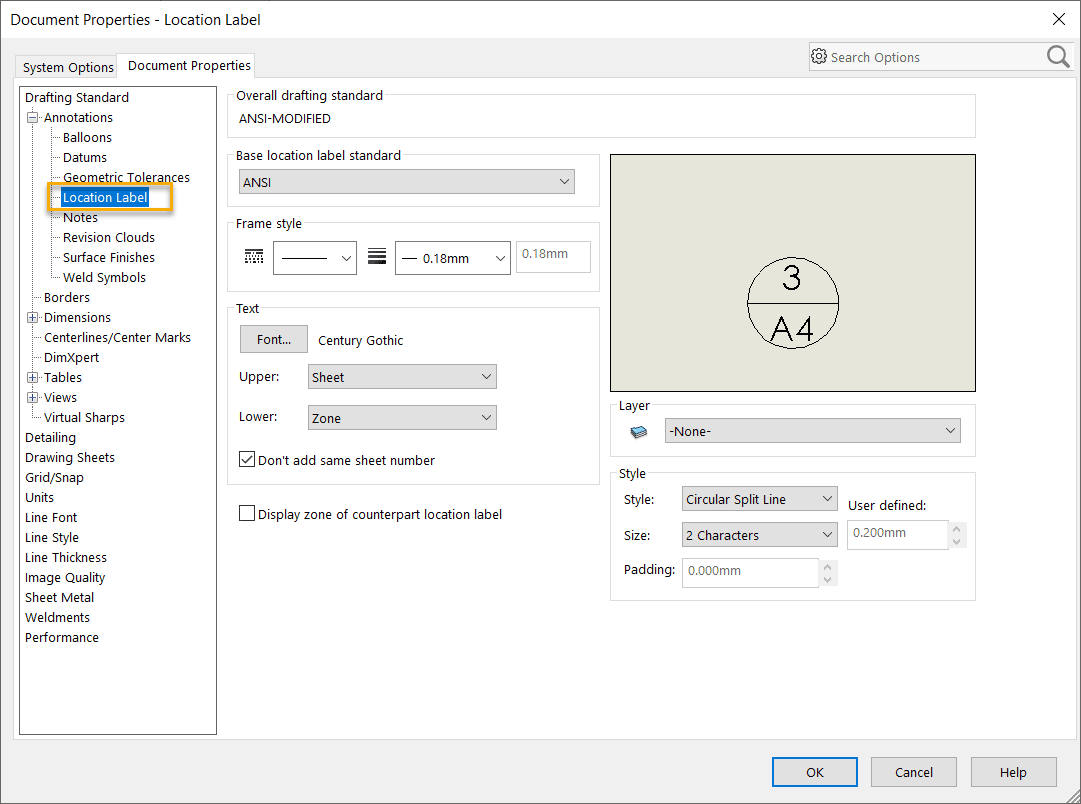The height and width of the screenshot is (804, 1081).
Task: Confirm with the OK button
Action: click(815, 772)
